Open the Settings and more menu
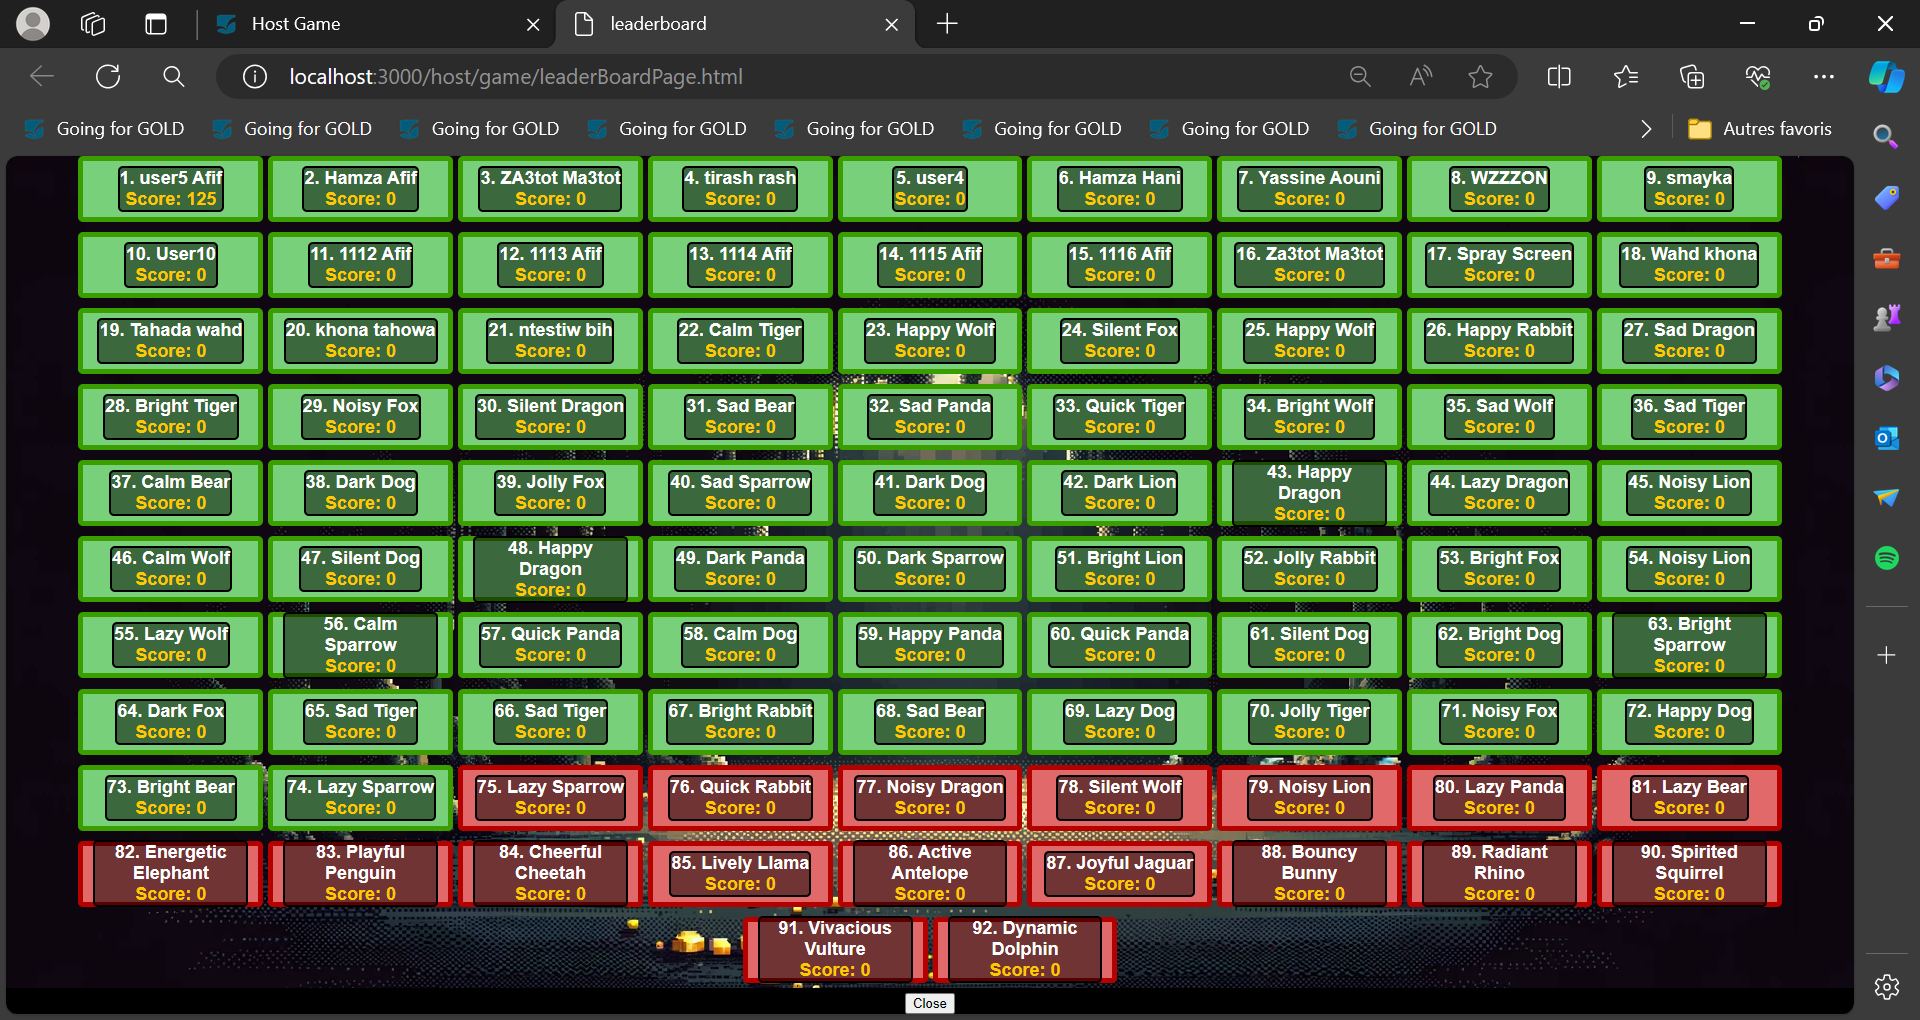The height and width of the screenshot is (1020, 1920). coord(1823,77)
